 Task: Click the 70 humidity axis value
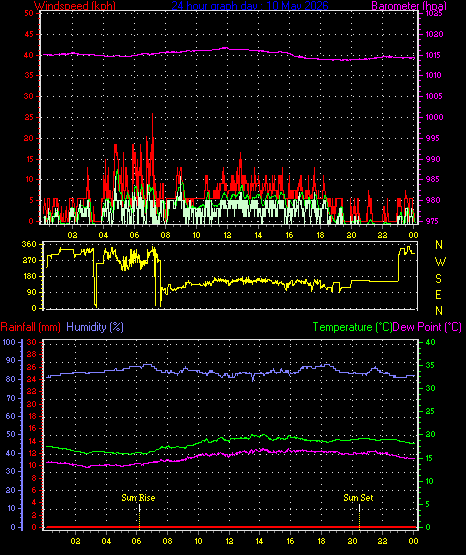pyautogui.click(x=11, y=399)
